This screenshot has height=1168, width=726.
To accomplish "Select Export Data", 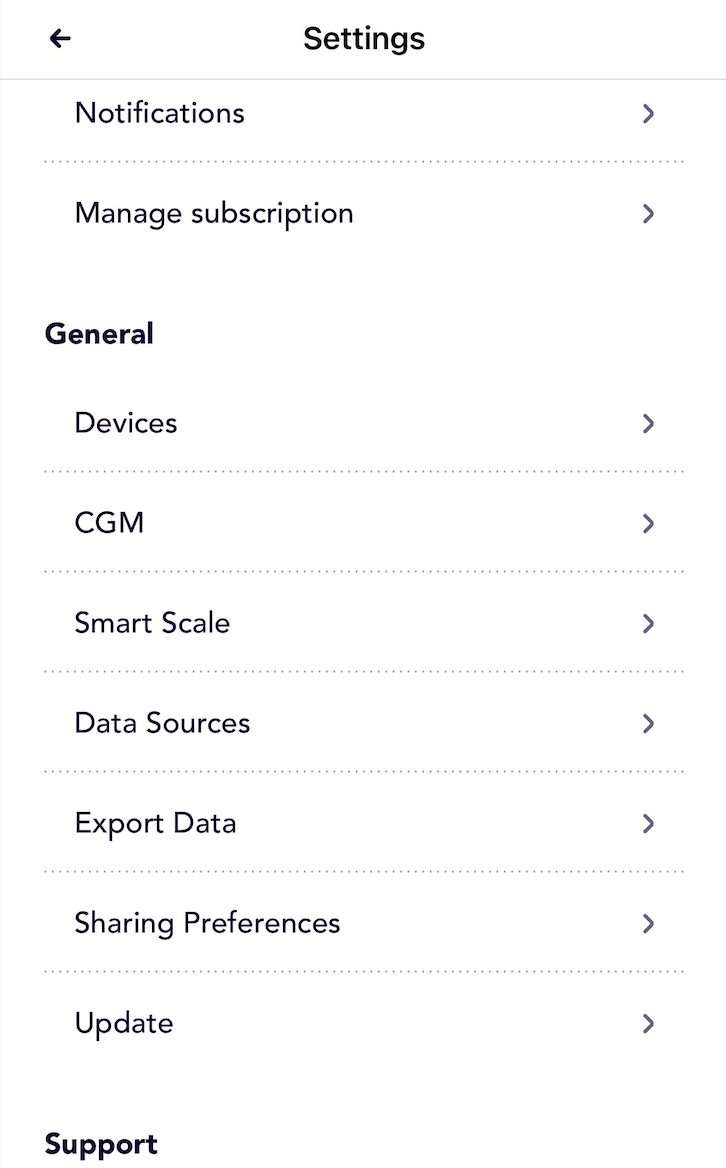I will [155, 823].
